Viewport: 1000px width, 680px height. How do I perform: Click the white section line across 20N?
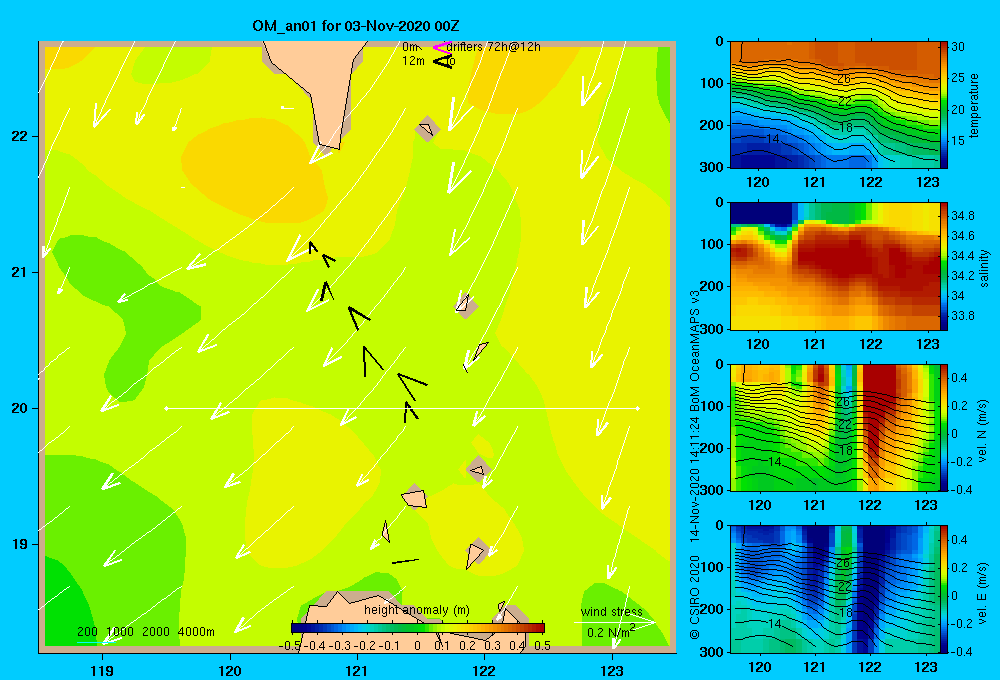pyautogui.click(x=402, y=408)
